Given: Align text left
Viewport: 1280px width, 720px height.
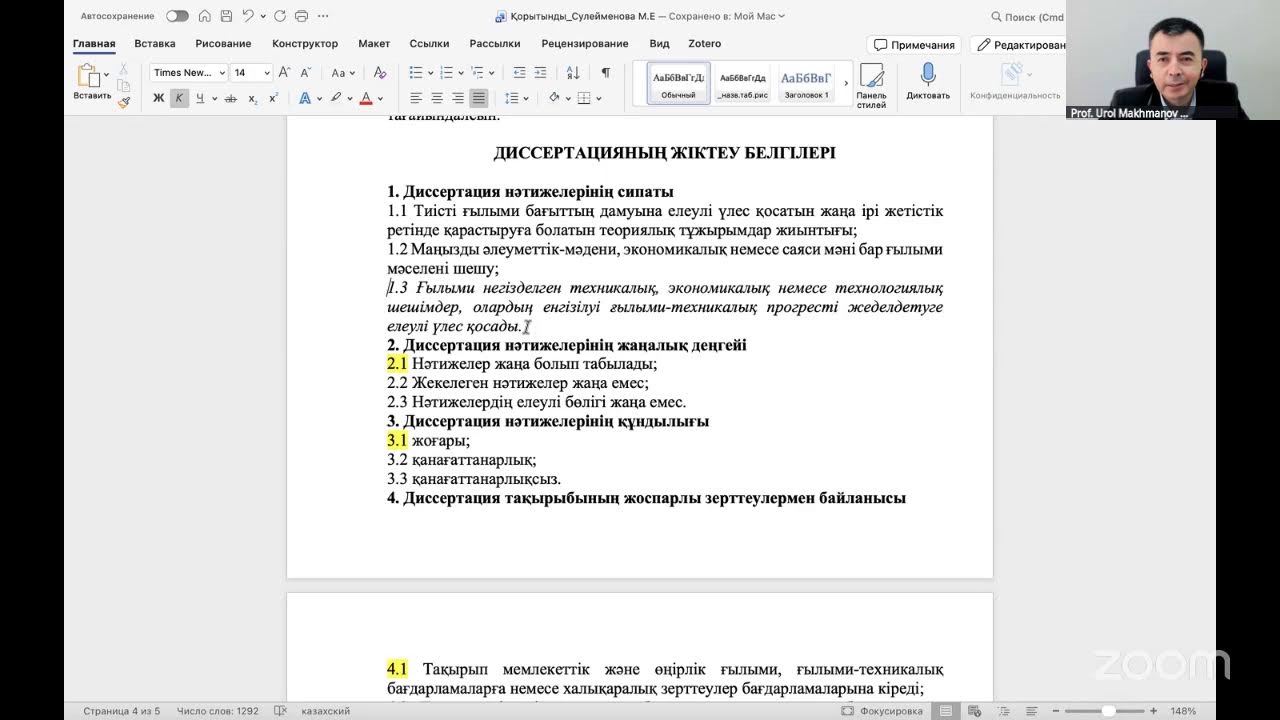Looking at the screenshot, I should point(416,98).
